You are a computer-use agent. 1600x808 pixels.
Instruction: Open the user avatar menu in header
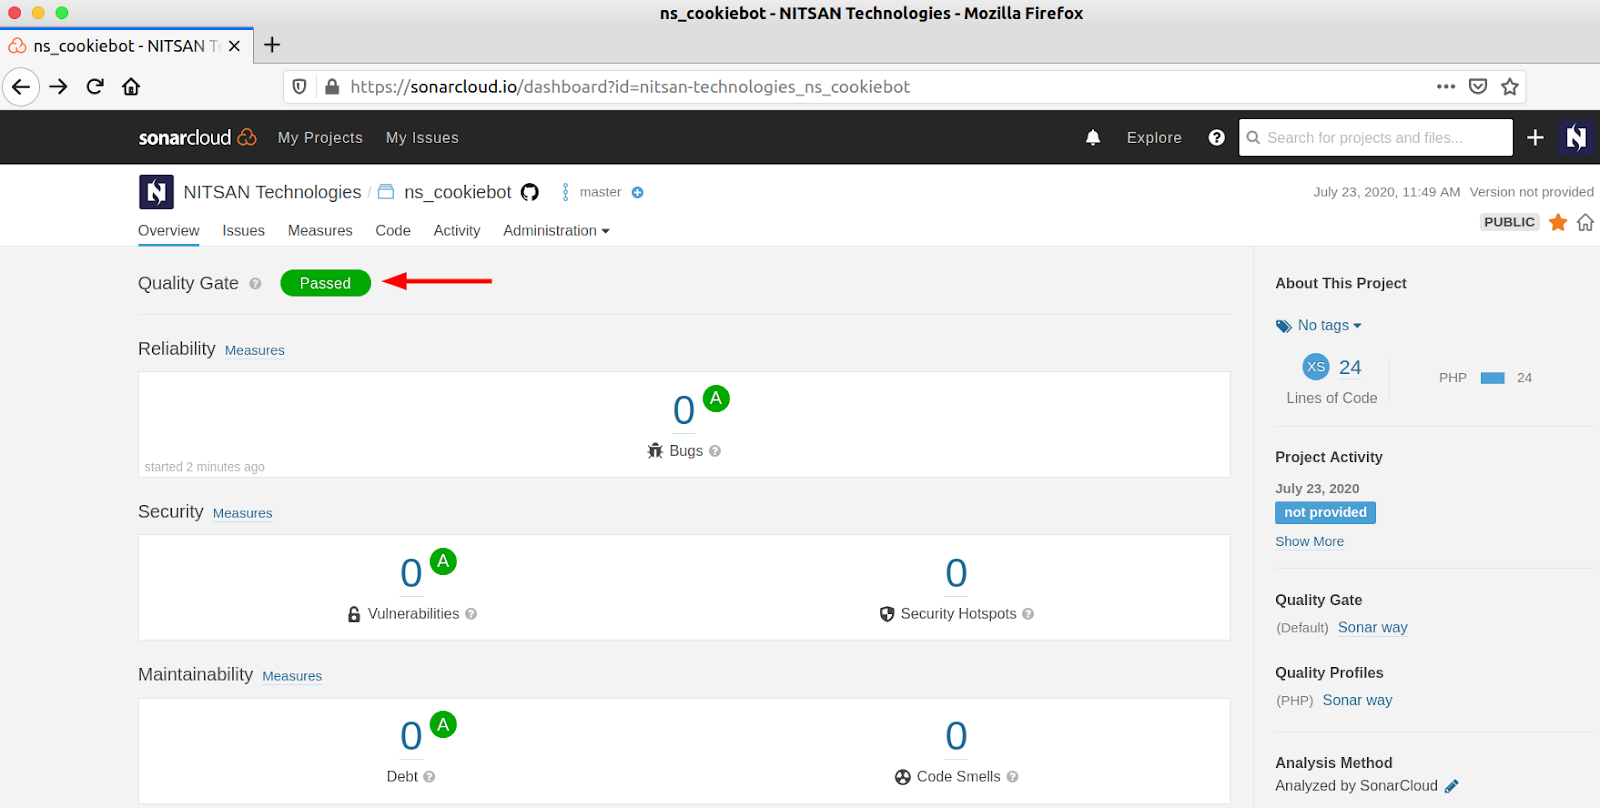click(1576, 138)
